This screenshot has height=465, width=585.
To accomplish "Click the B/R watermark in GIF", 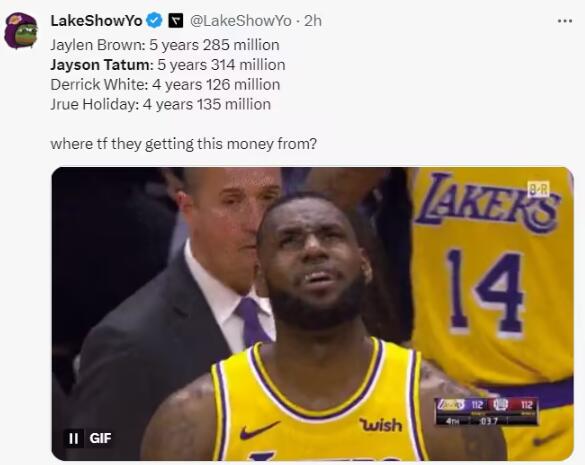I will click(539, 190).
